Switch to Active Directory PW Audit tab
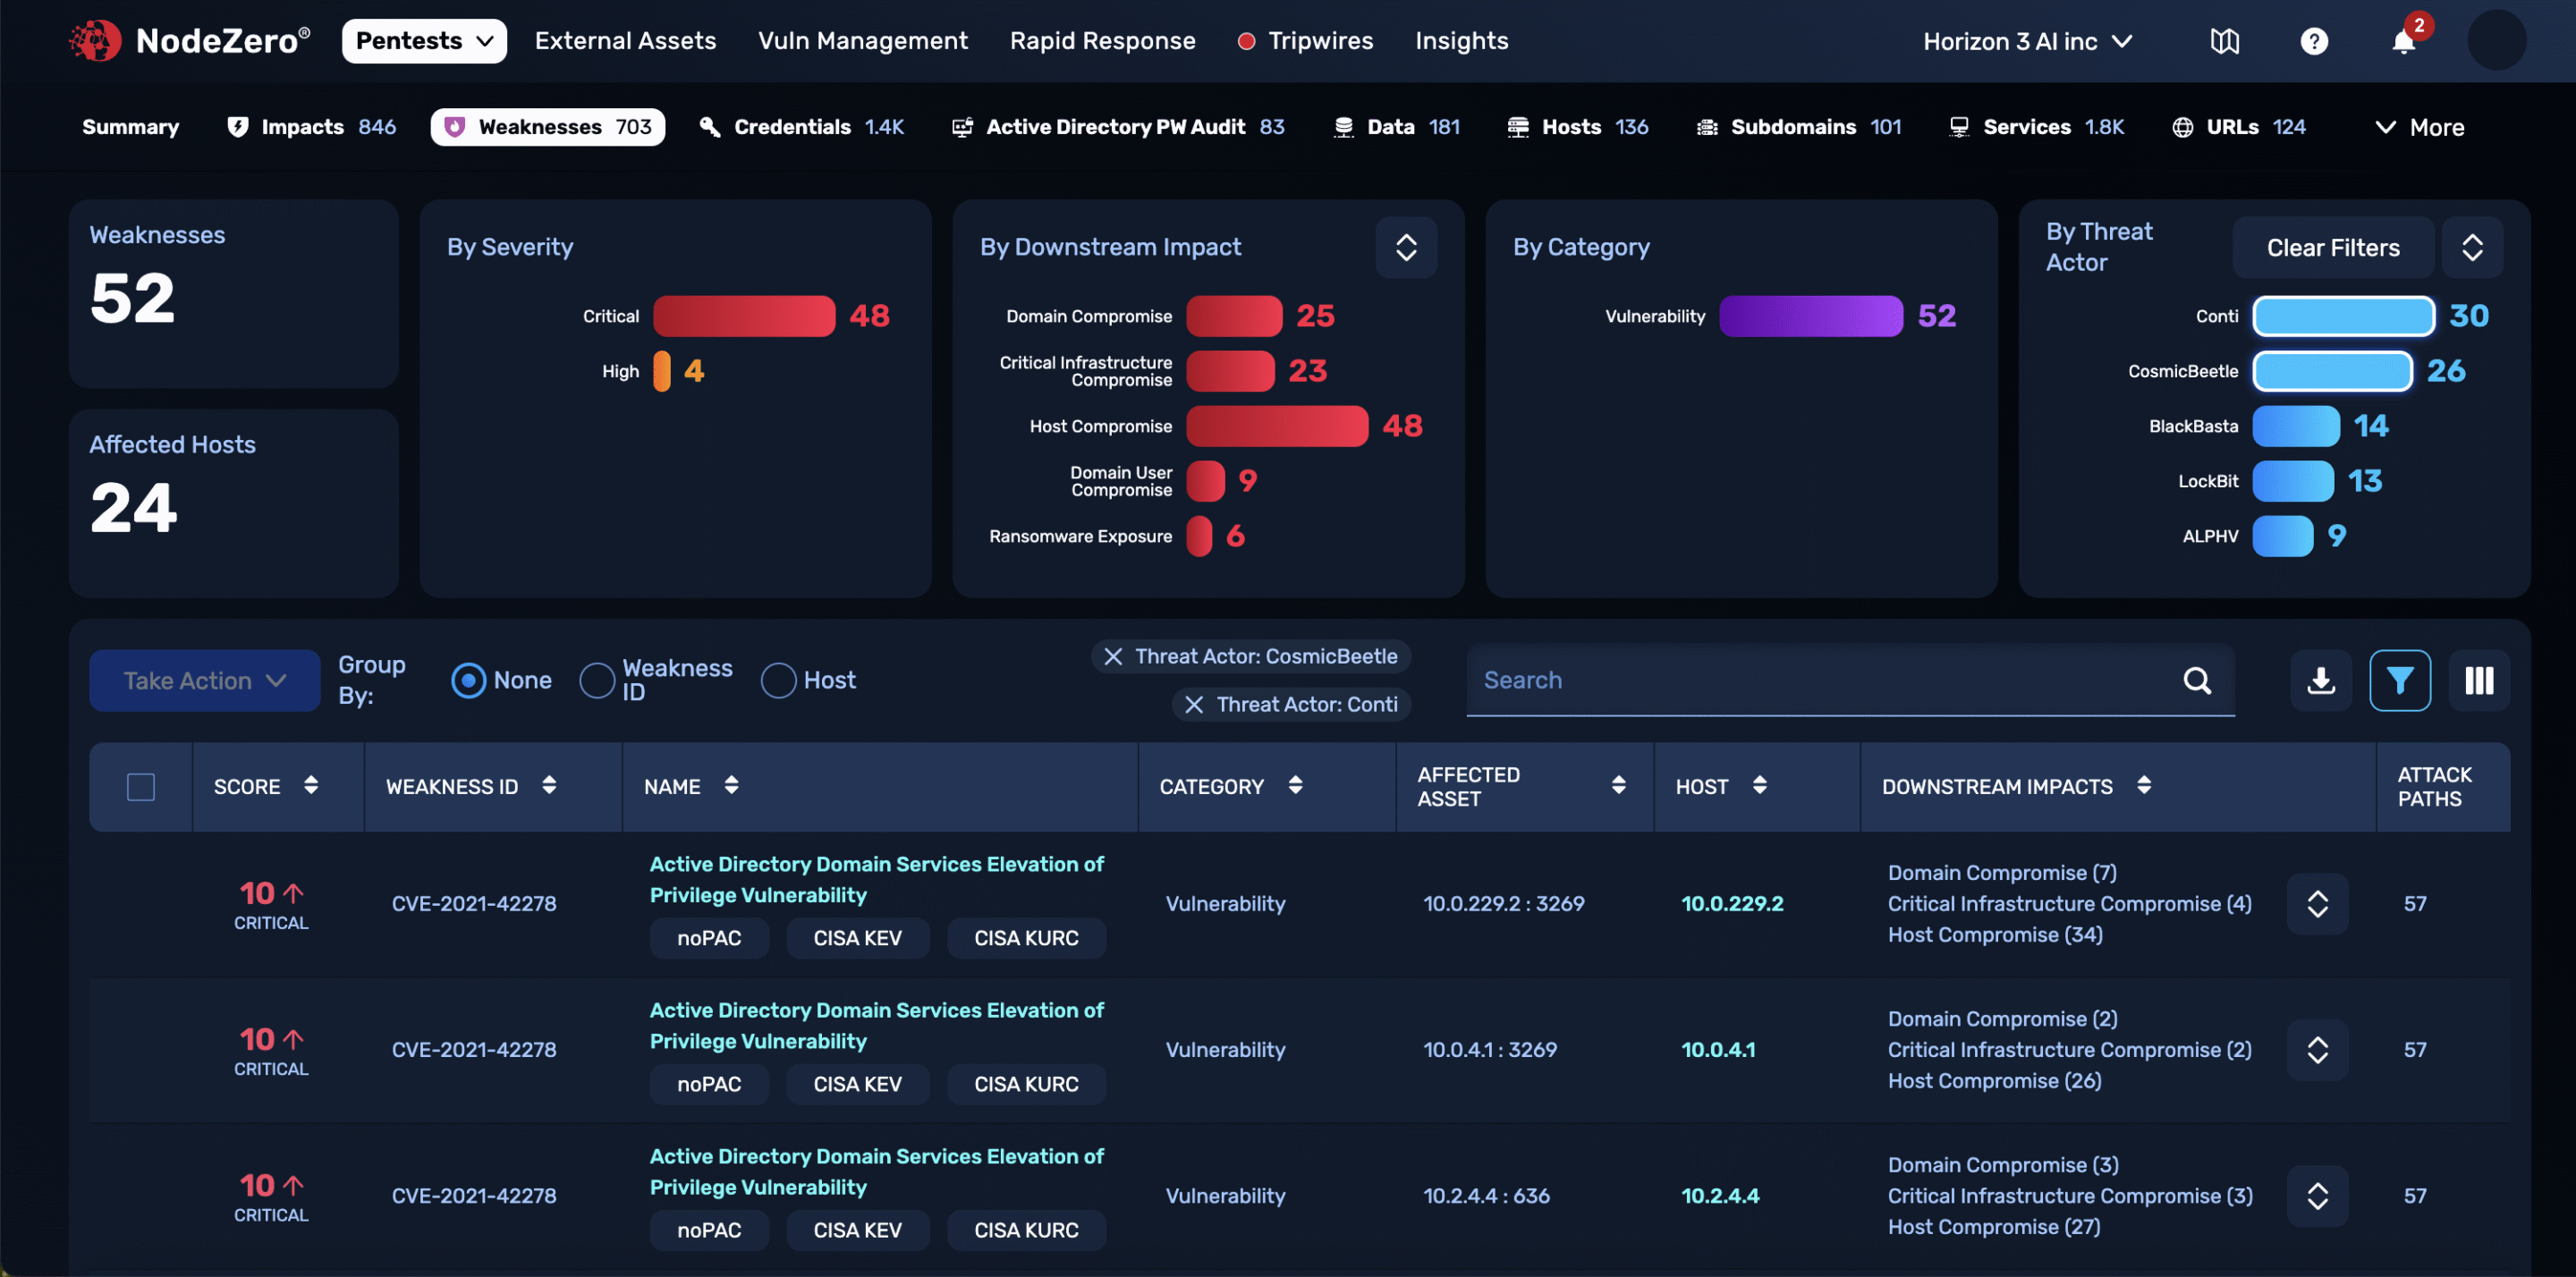 pyautogui.click(x=1118, y=127)
